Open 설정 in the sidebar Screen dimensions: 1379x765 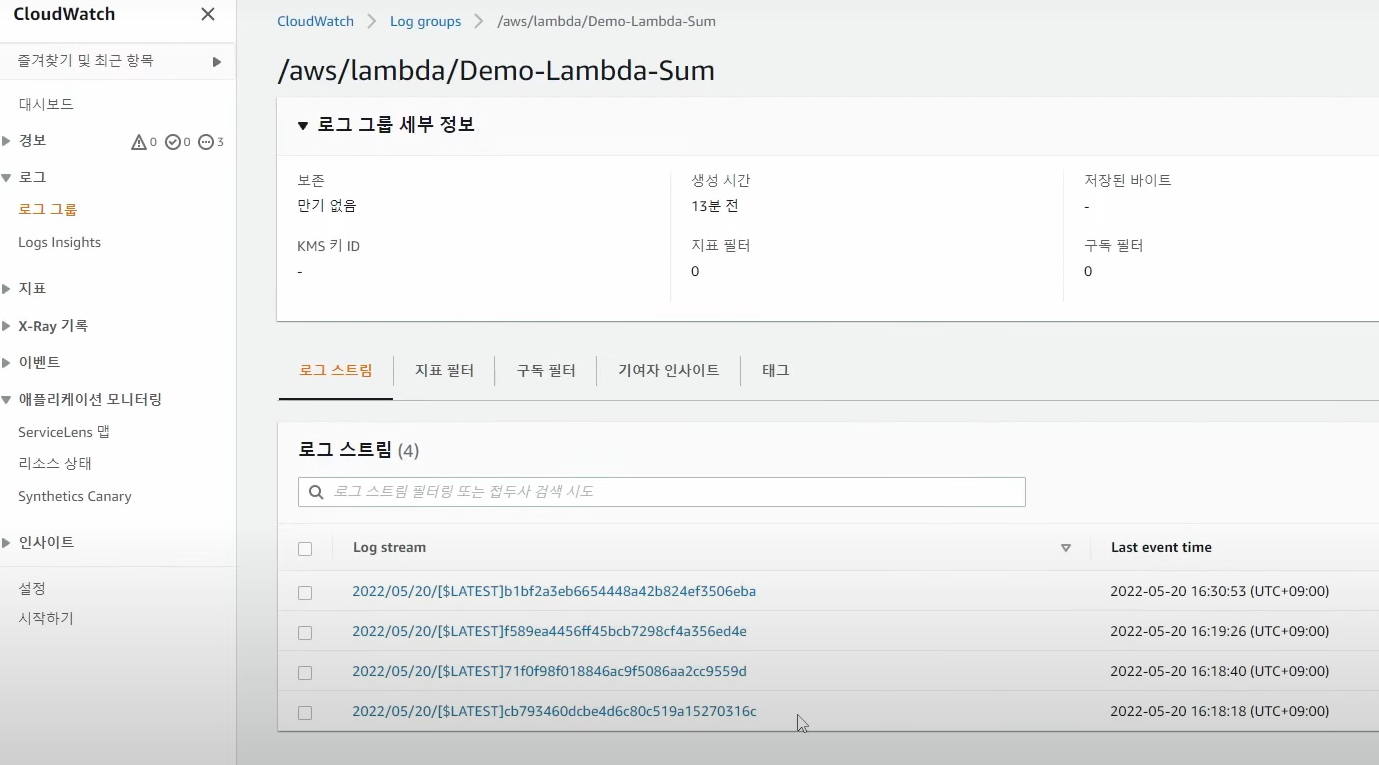click(x=32, y=588)
